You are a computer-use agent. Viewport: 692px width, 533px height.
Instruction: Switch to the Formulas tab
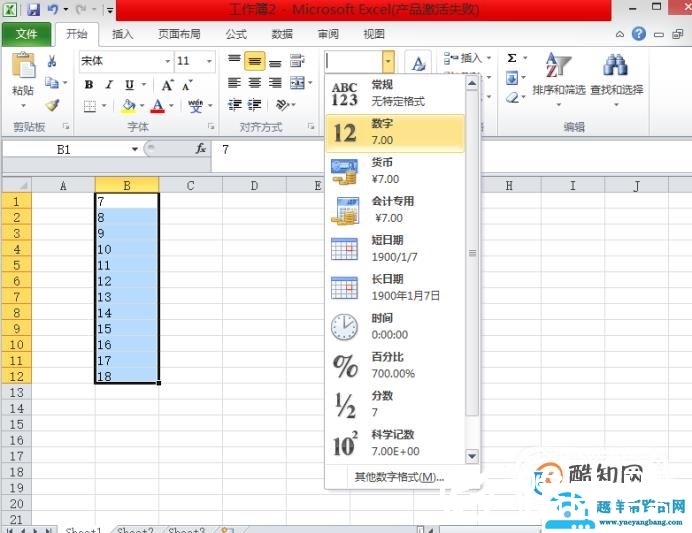(236, 34)
